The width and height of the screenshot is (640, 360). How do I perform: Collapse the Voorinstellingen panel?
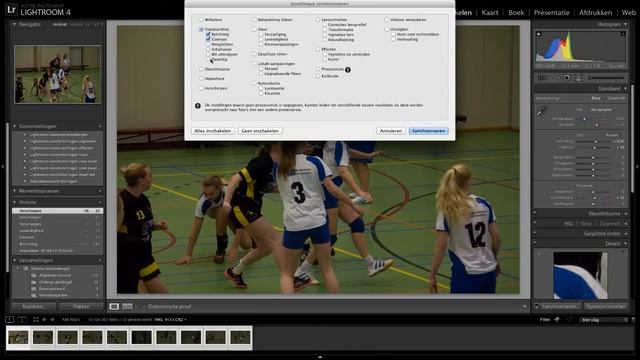[15, 126]
